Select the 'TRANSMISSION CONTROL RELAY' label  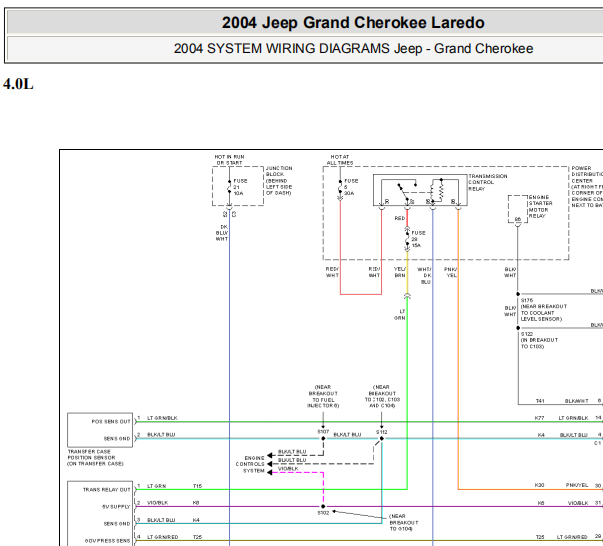coord(488,182)
